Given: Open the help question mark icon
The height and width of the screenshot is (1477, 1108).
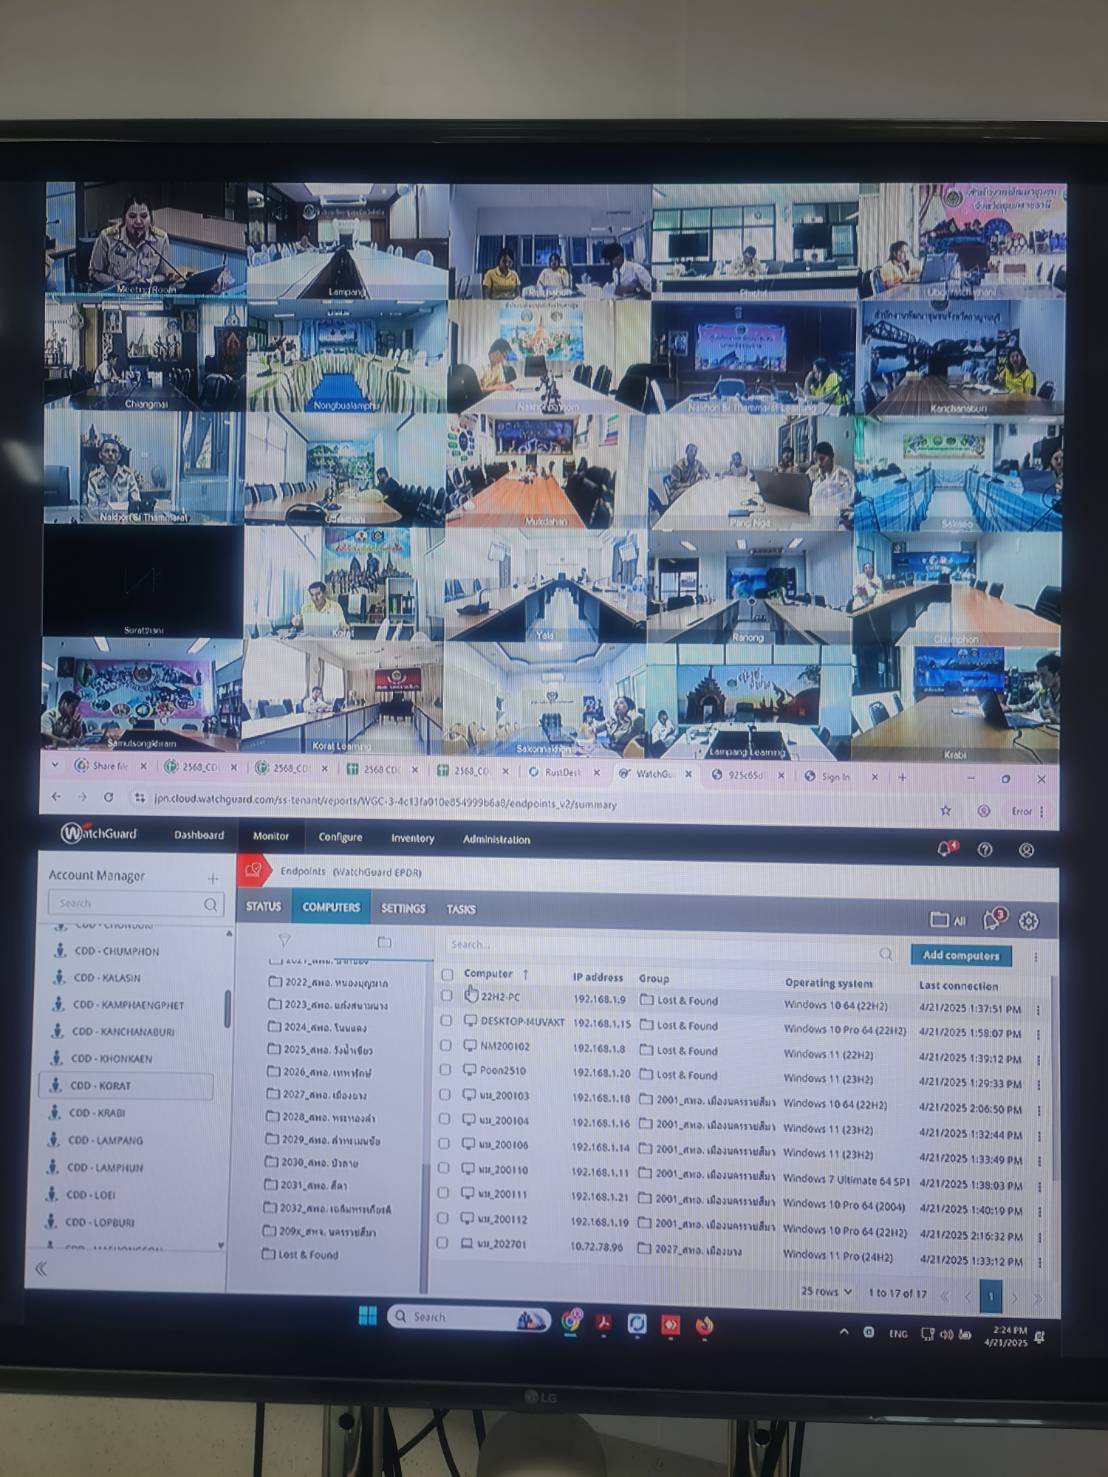Looking at the screenshot, I should (985, 850).
